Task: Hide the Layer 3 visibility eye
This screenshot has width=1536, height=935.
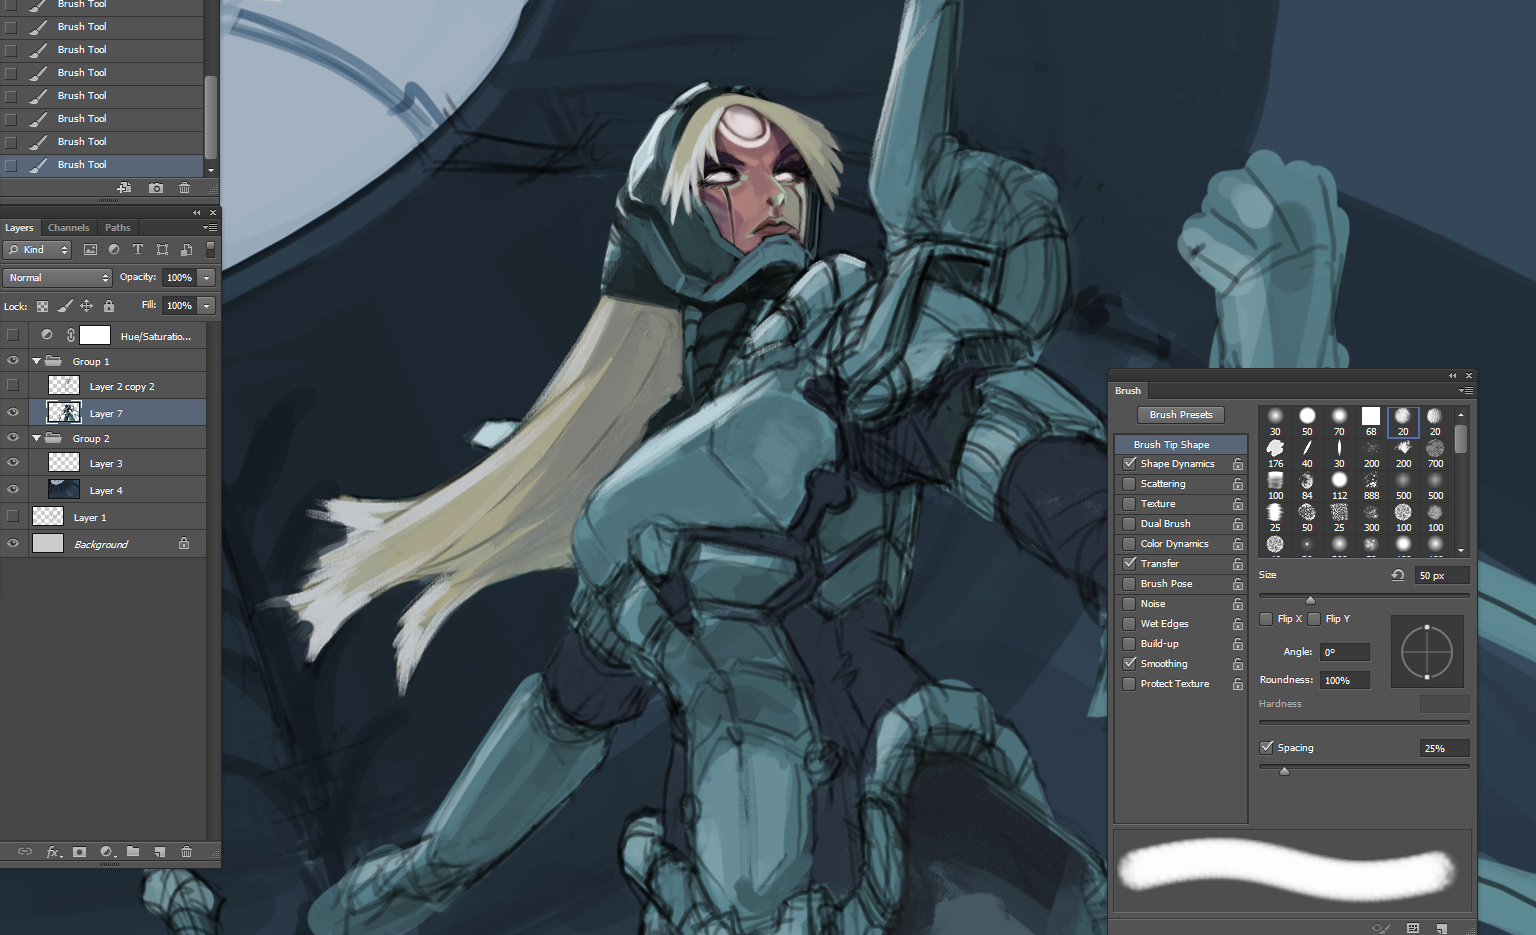Action: click(x=13, y=462)
